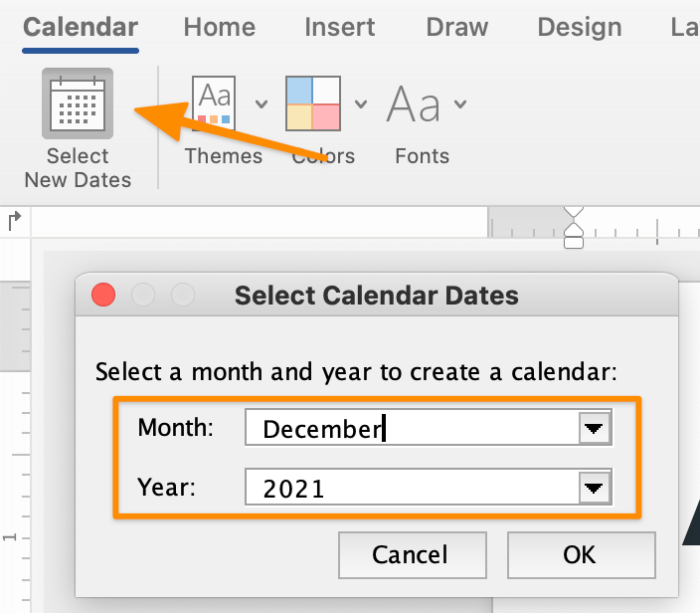
Task: Switch to the Home ribbon tab
Action: (x=219, y=27)
